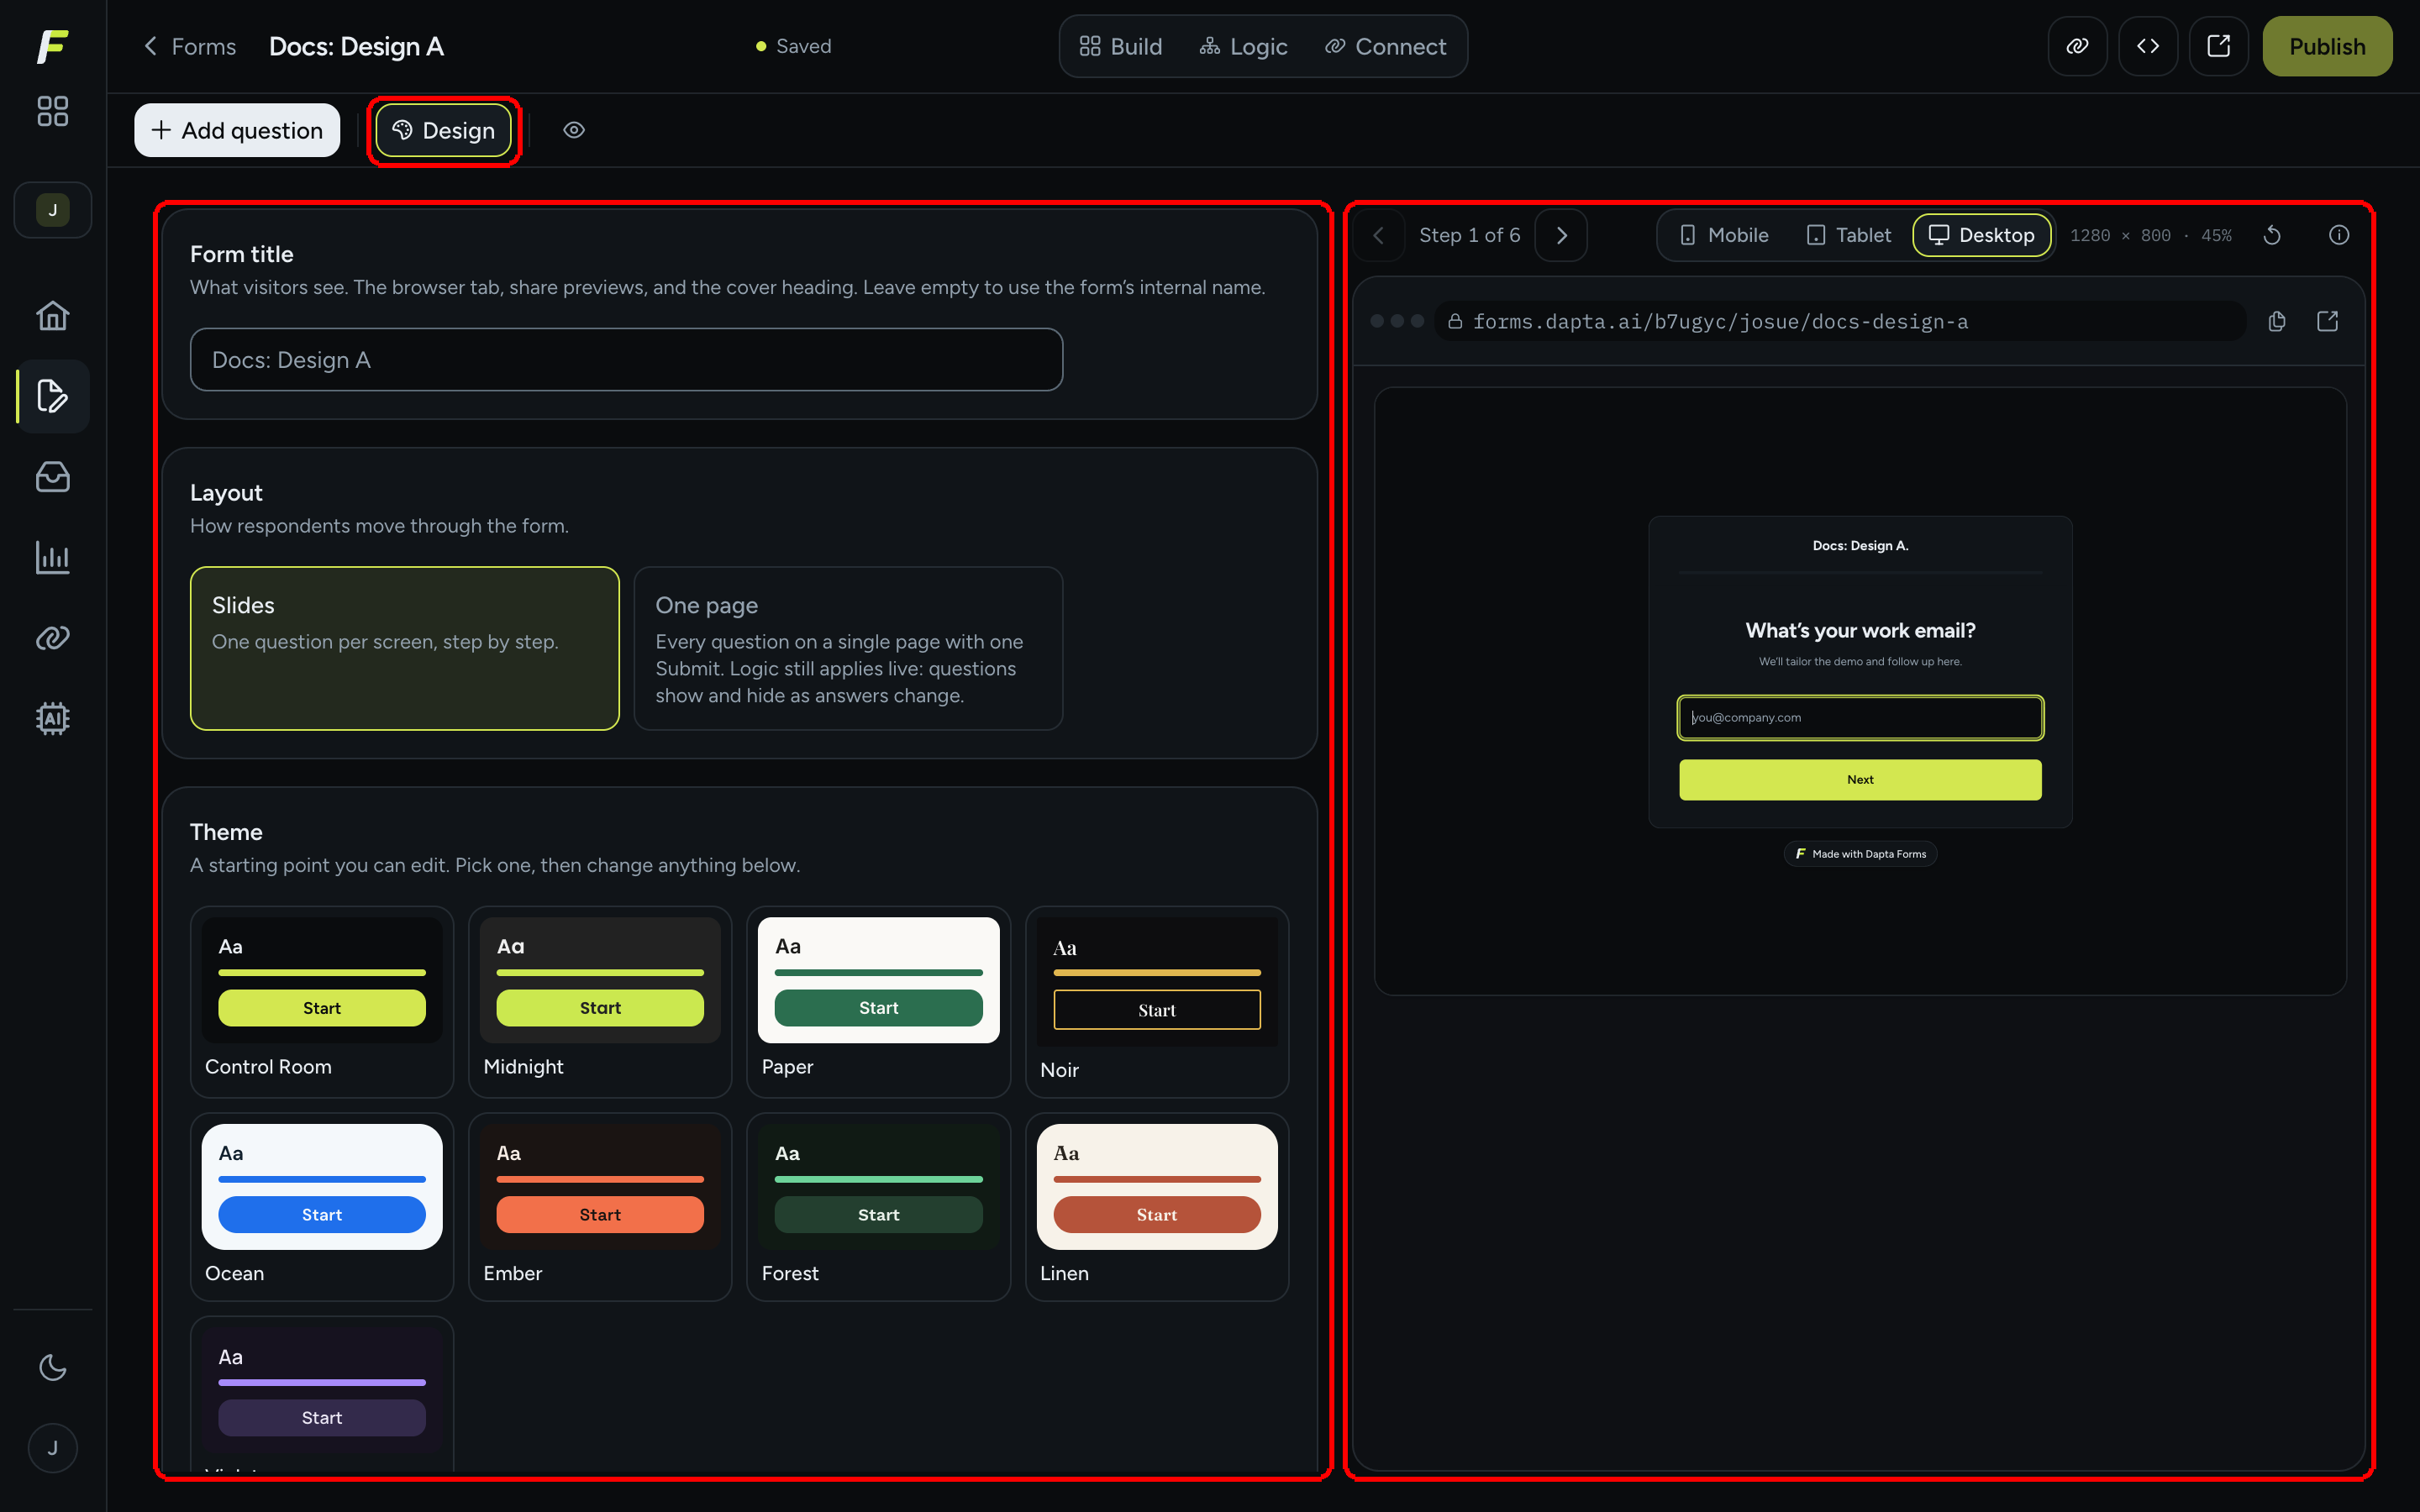Viewport: 2420px width, 1512px height.
Task: Open the Forms editor sidebar icon
Action: (52, 396)
